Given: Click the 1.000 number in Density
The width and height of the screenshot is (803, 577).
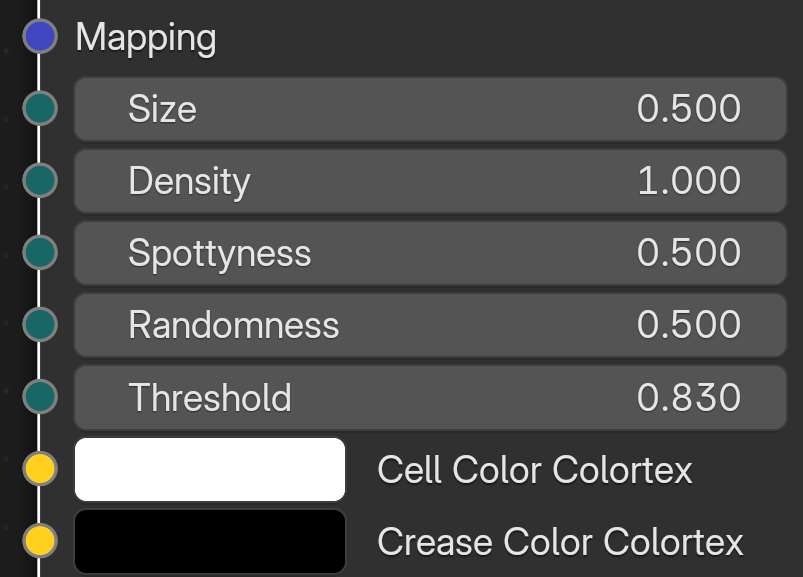Looking at the screenshot, I should click(x=689, y=181).
